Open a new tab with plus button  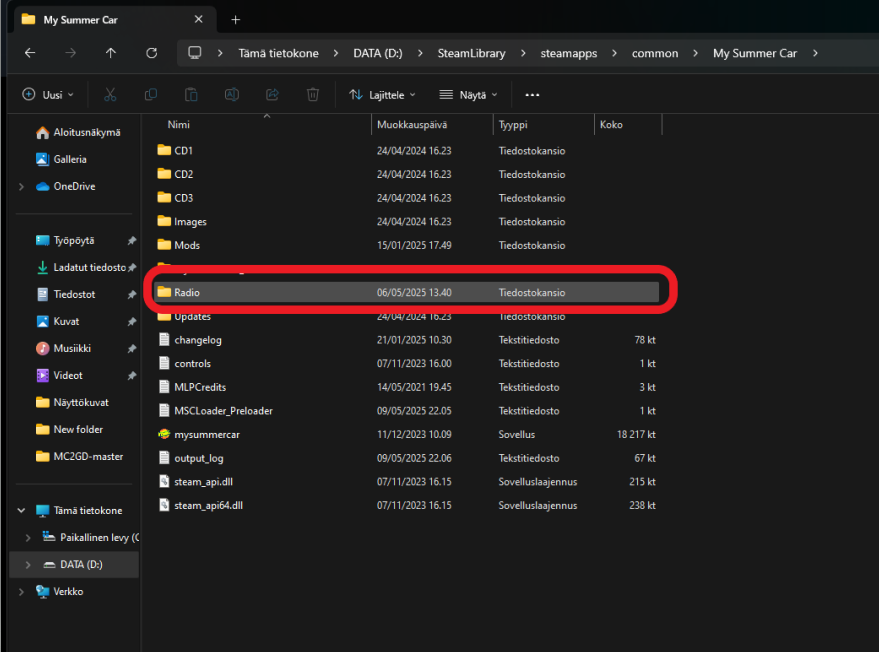coord(235,20)
